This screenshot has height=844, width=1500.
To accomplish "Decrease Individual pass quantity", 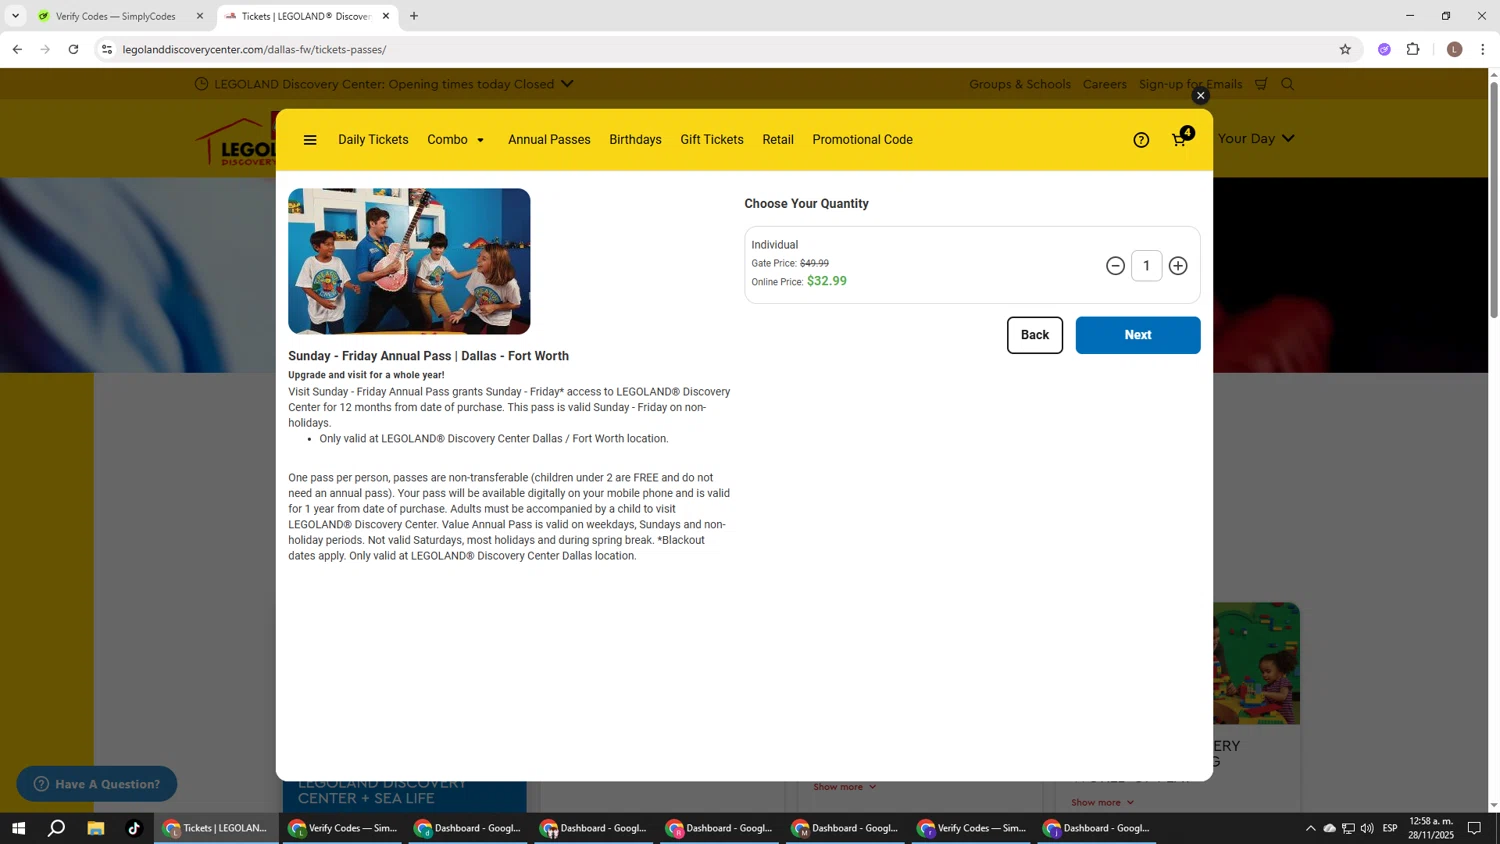I will pyautogui.click(x=1115, y=266).
